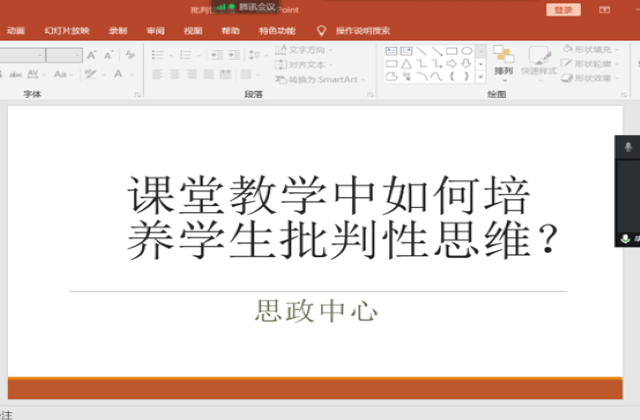Click the 登录 (Sign in) button
The height and width of the screenshot is (420, 640).
coord(564,9)
